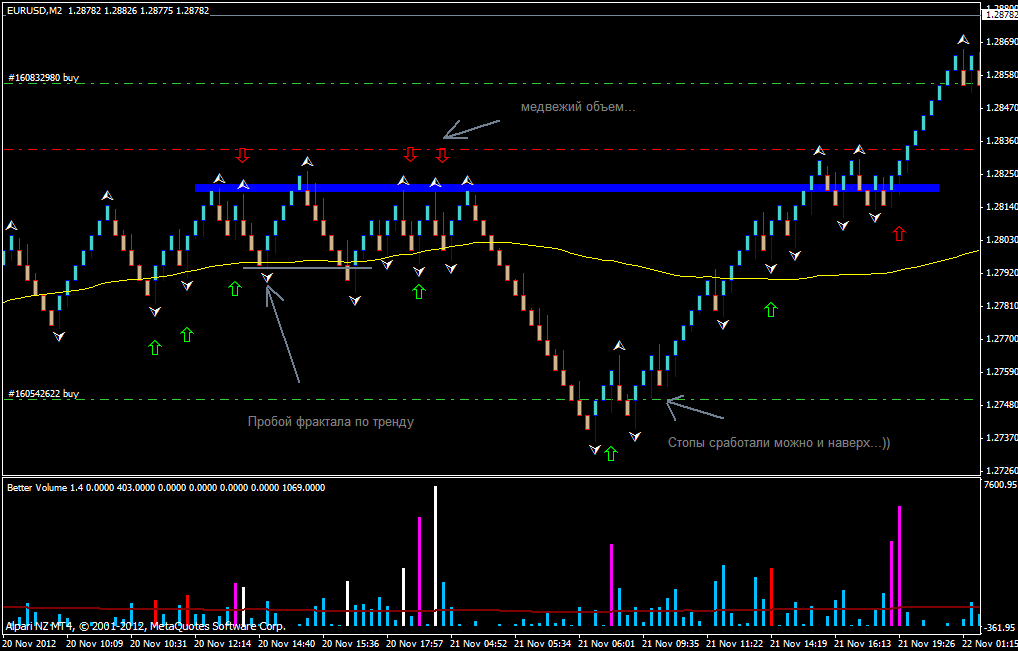Click the 20 Nov 14:40 time label
Image resolution: width=1018 pixels, height=651 pixels.
(x=288, y=644)
